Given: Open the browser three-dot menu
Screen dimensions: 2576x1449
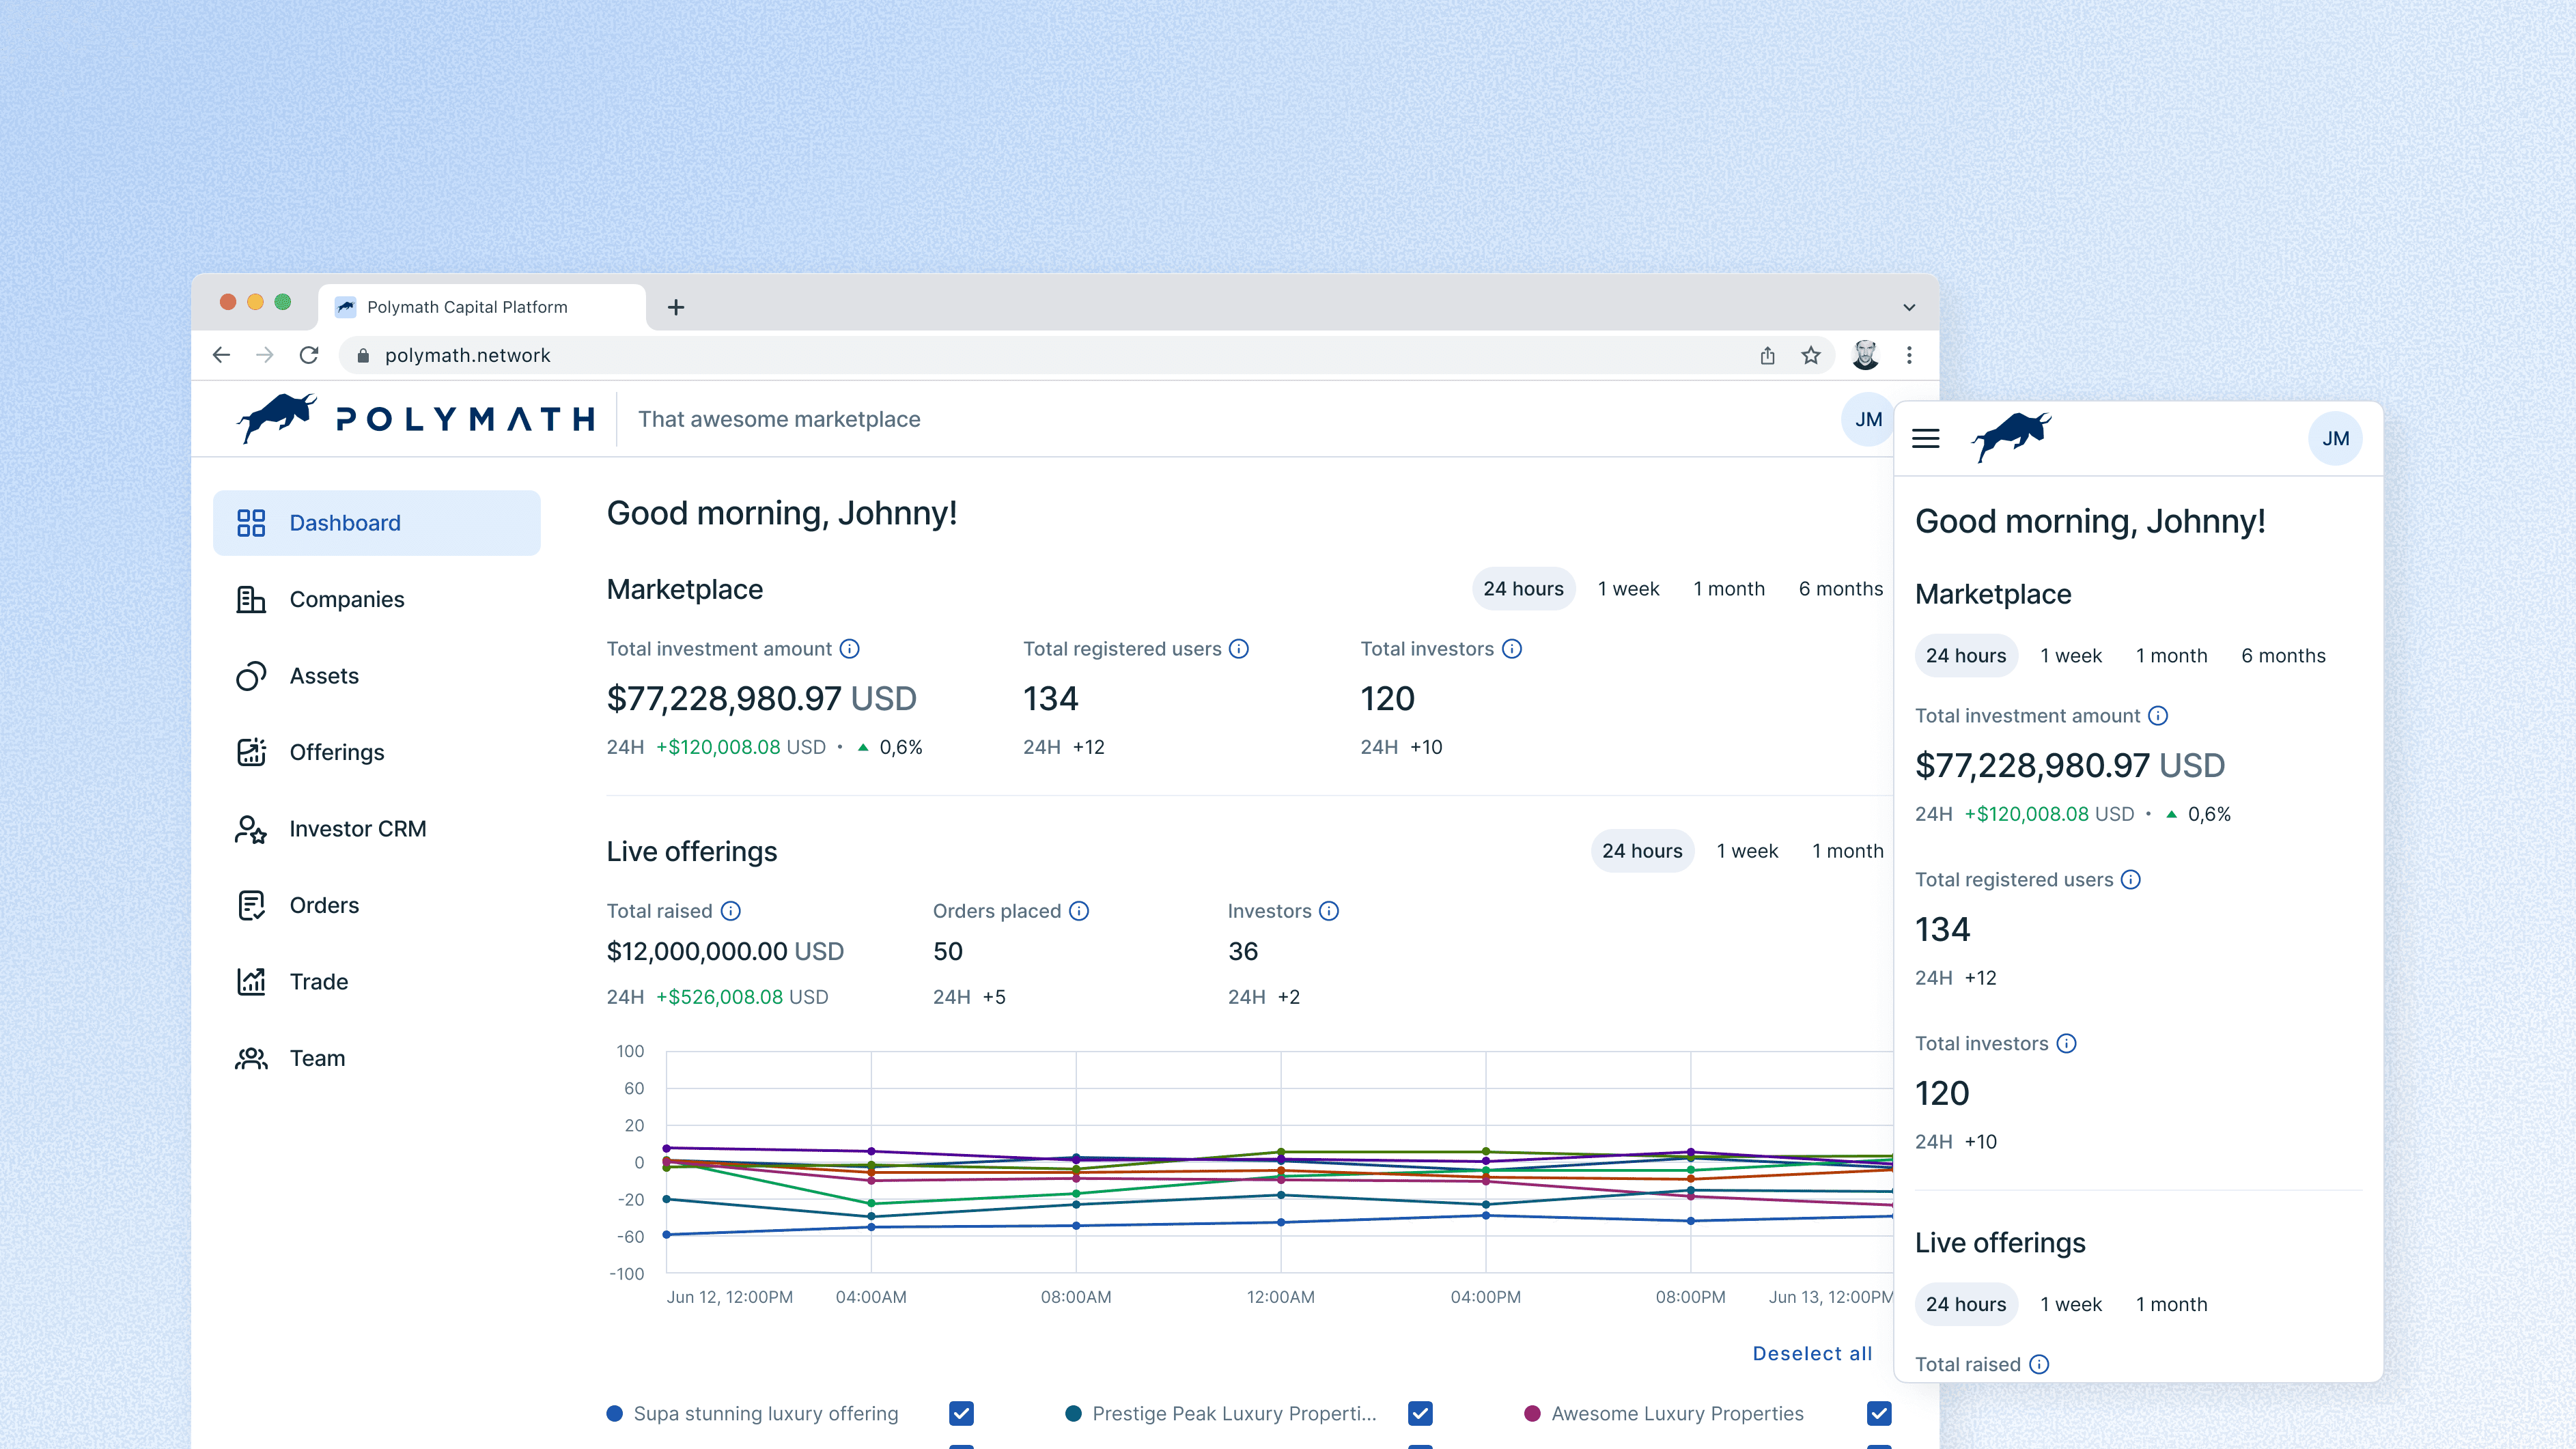Looking at the screenshot, I should tap(1909, 355).
